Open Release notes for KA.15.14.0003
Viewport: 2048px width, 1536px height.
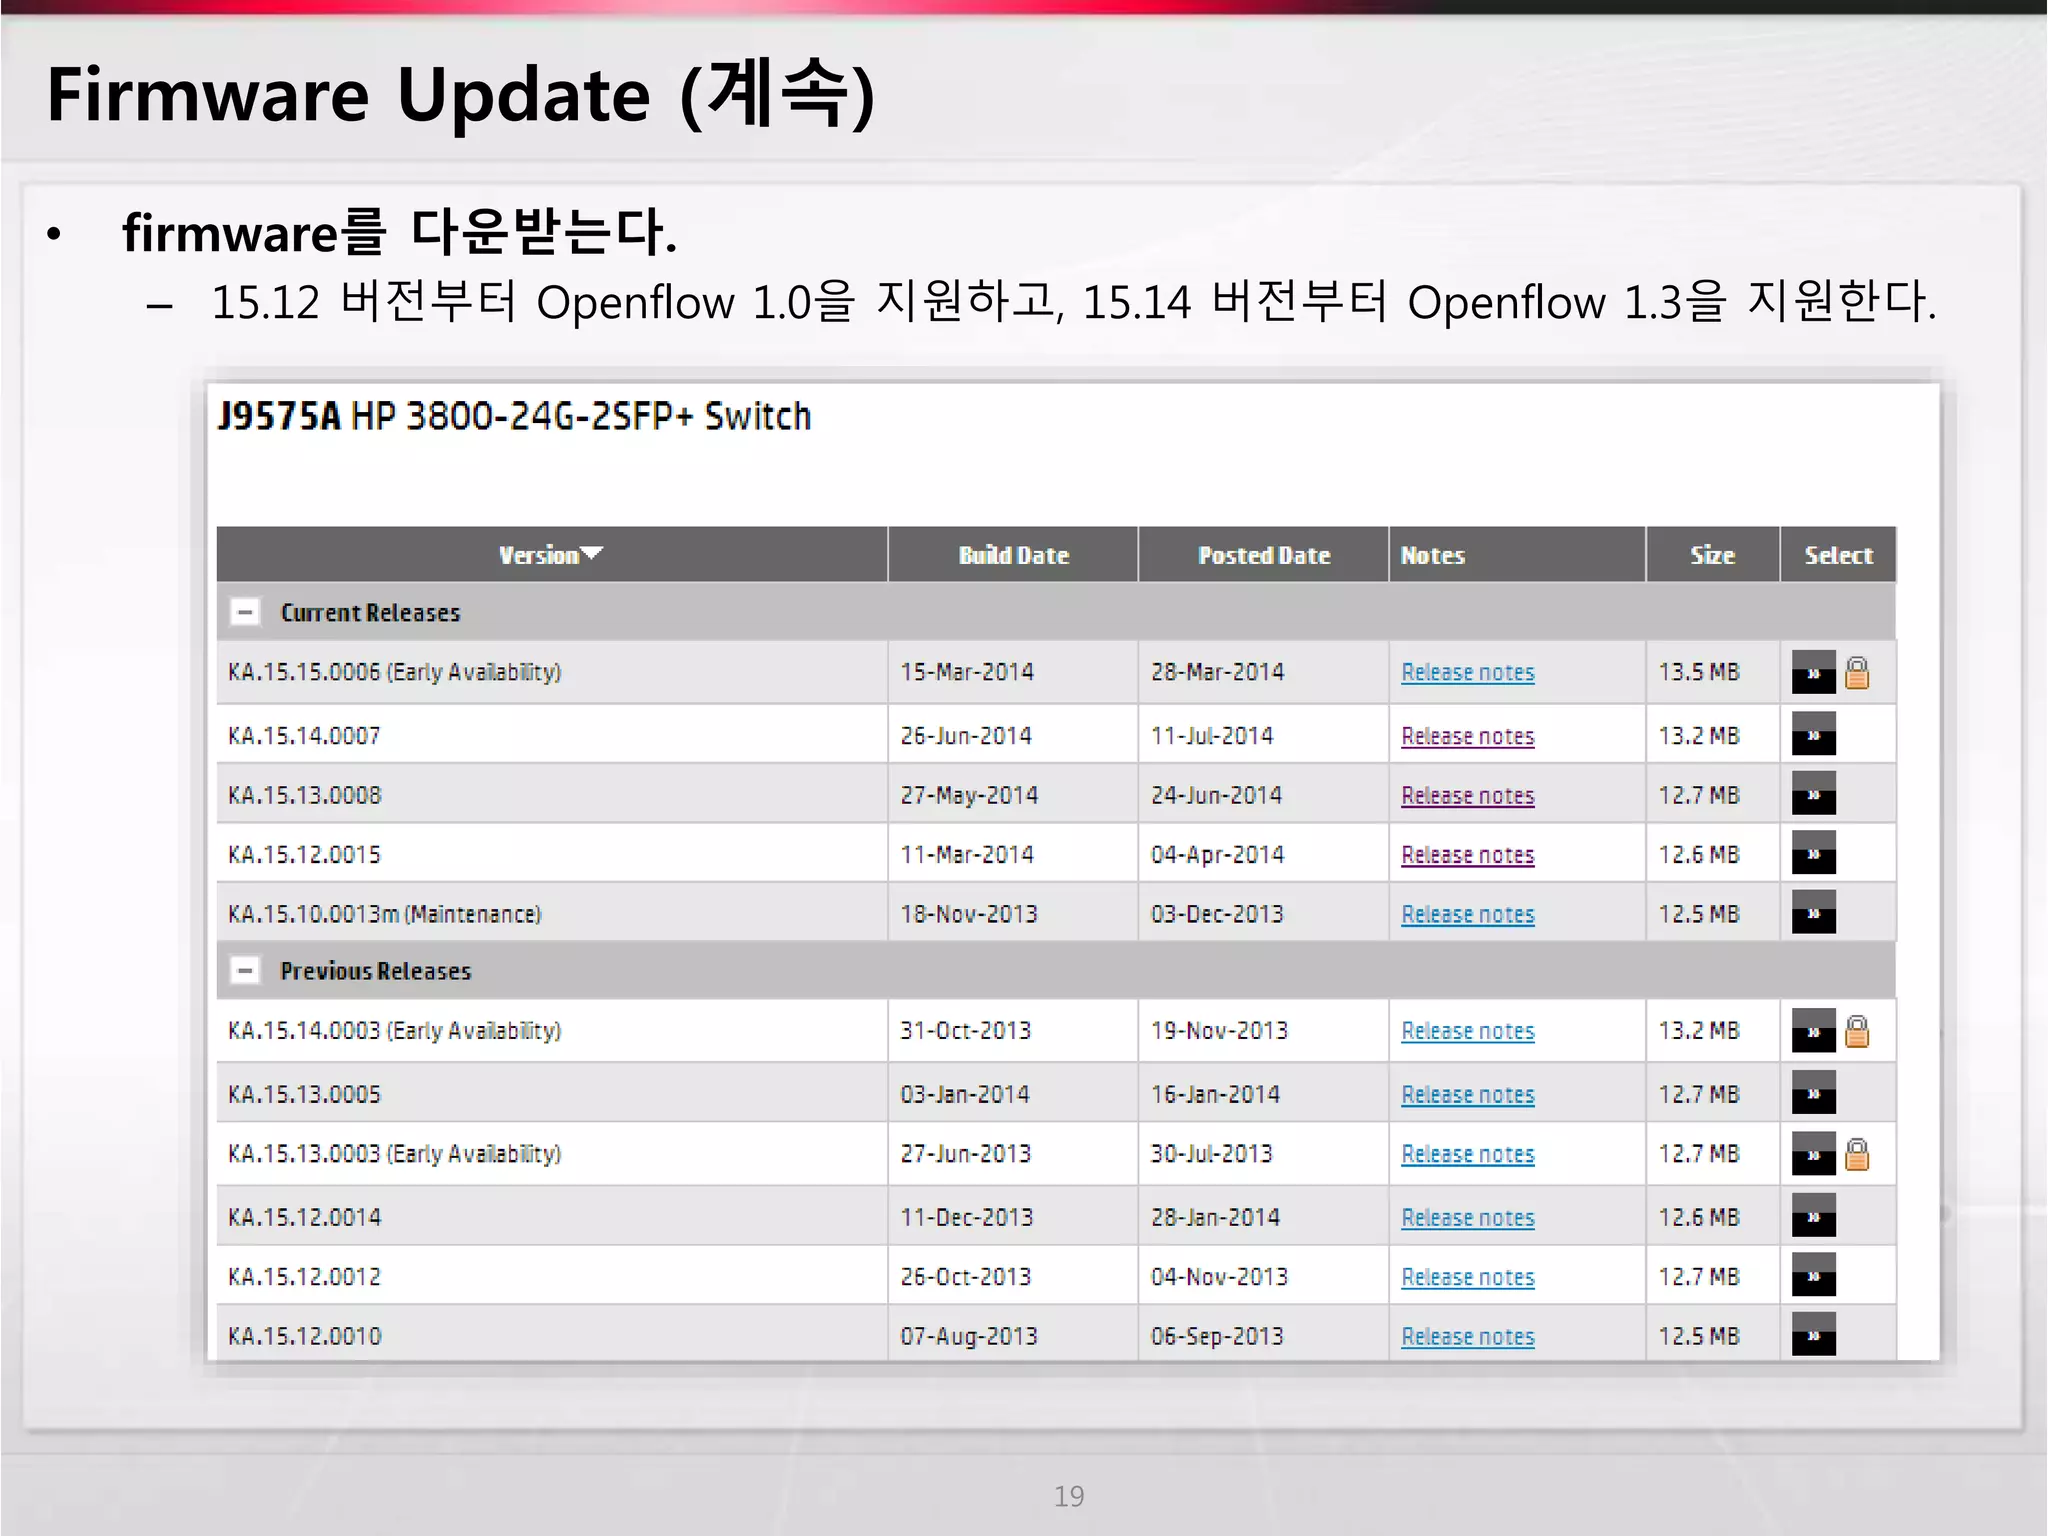pos(1467,1031)
